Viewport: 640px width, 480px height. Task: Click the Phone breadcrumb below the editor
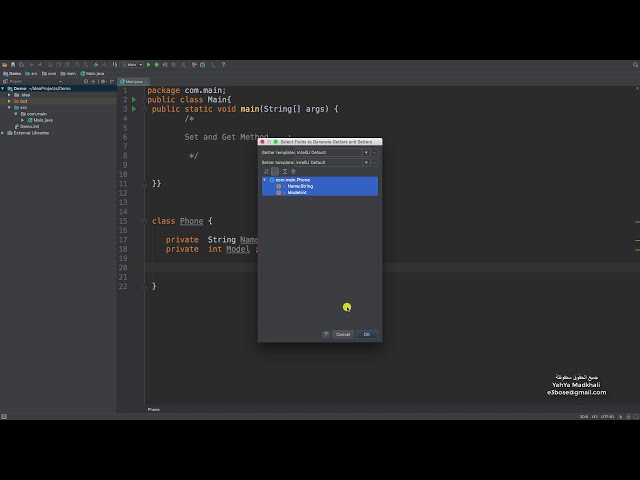click(x=153, y=409)
